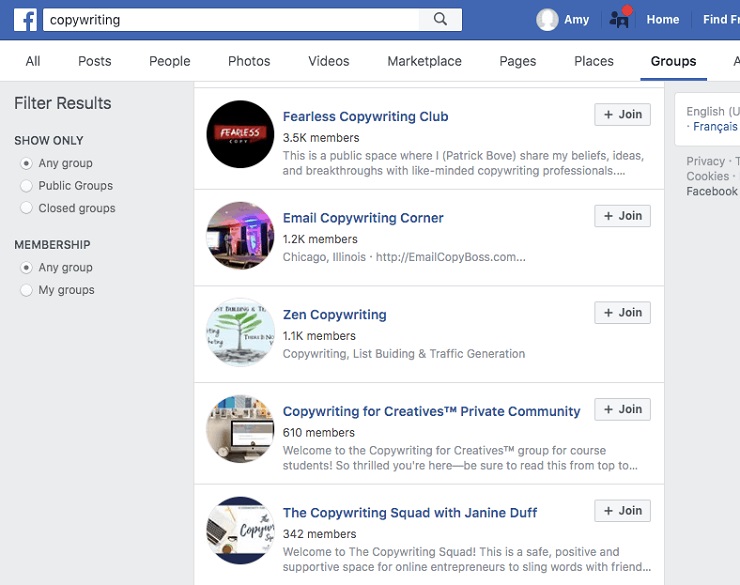Select Any group under Show Only
Viewport: 740px width, 585px height.
click(x=26, y=163)
